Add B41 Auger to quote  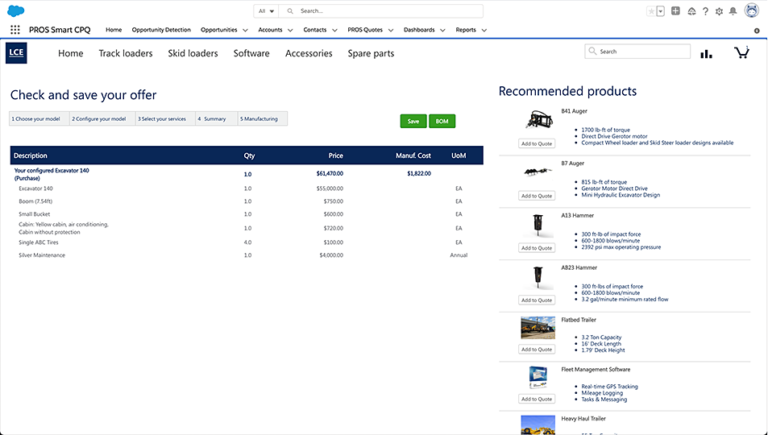(x=537, y=144)
